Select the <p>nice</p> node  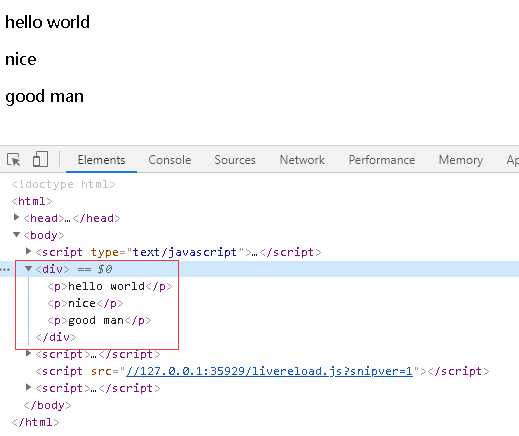coord(85,303)
